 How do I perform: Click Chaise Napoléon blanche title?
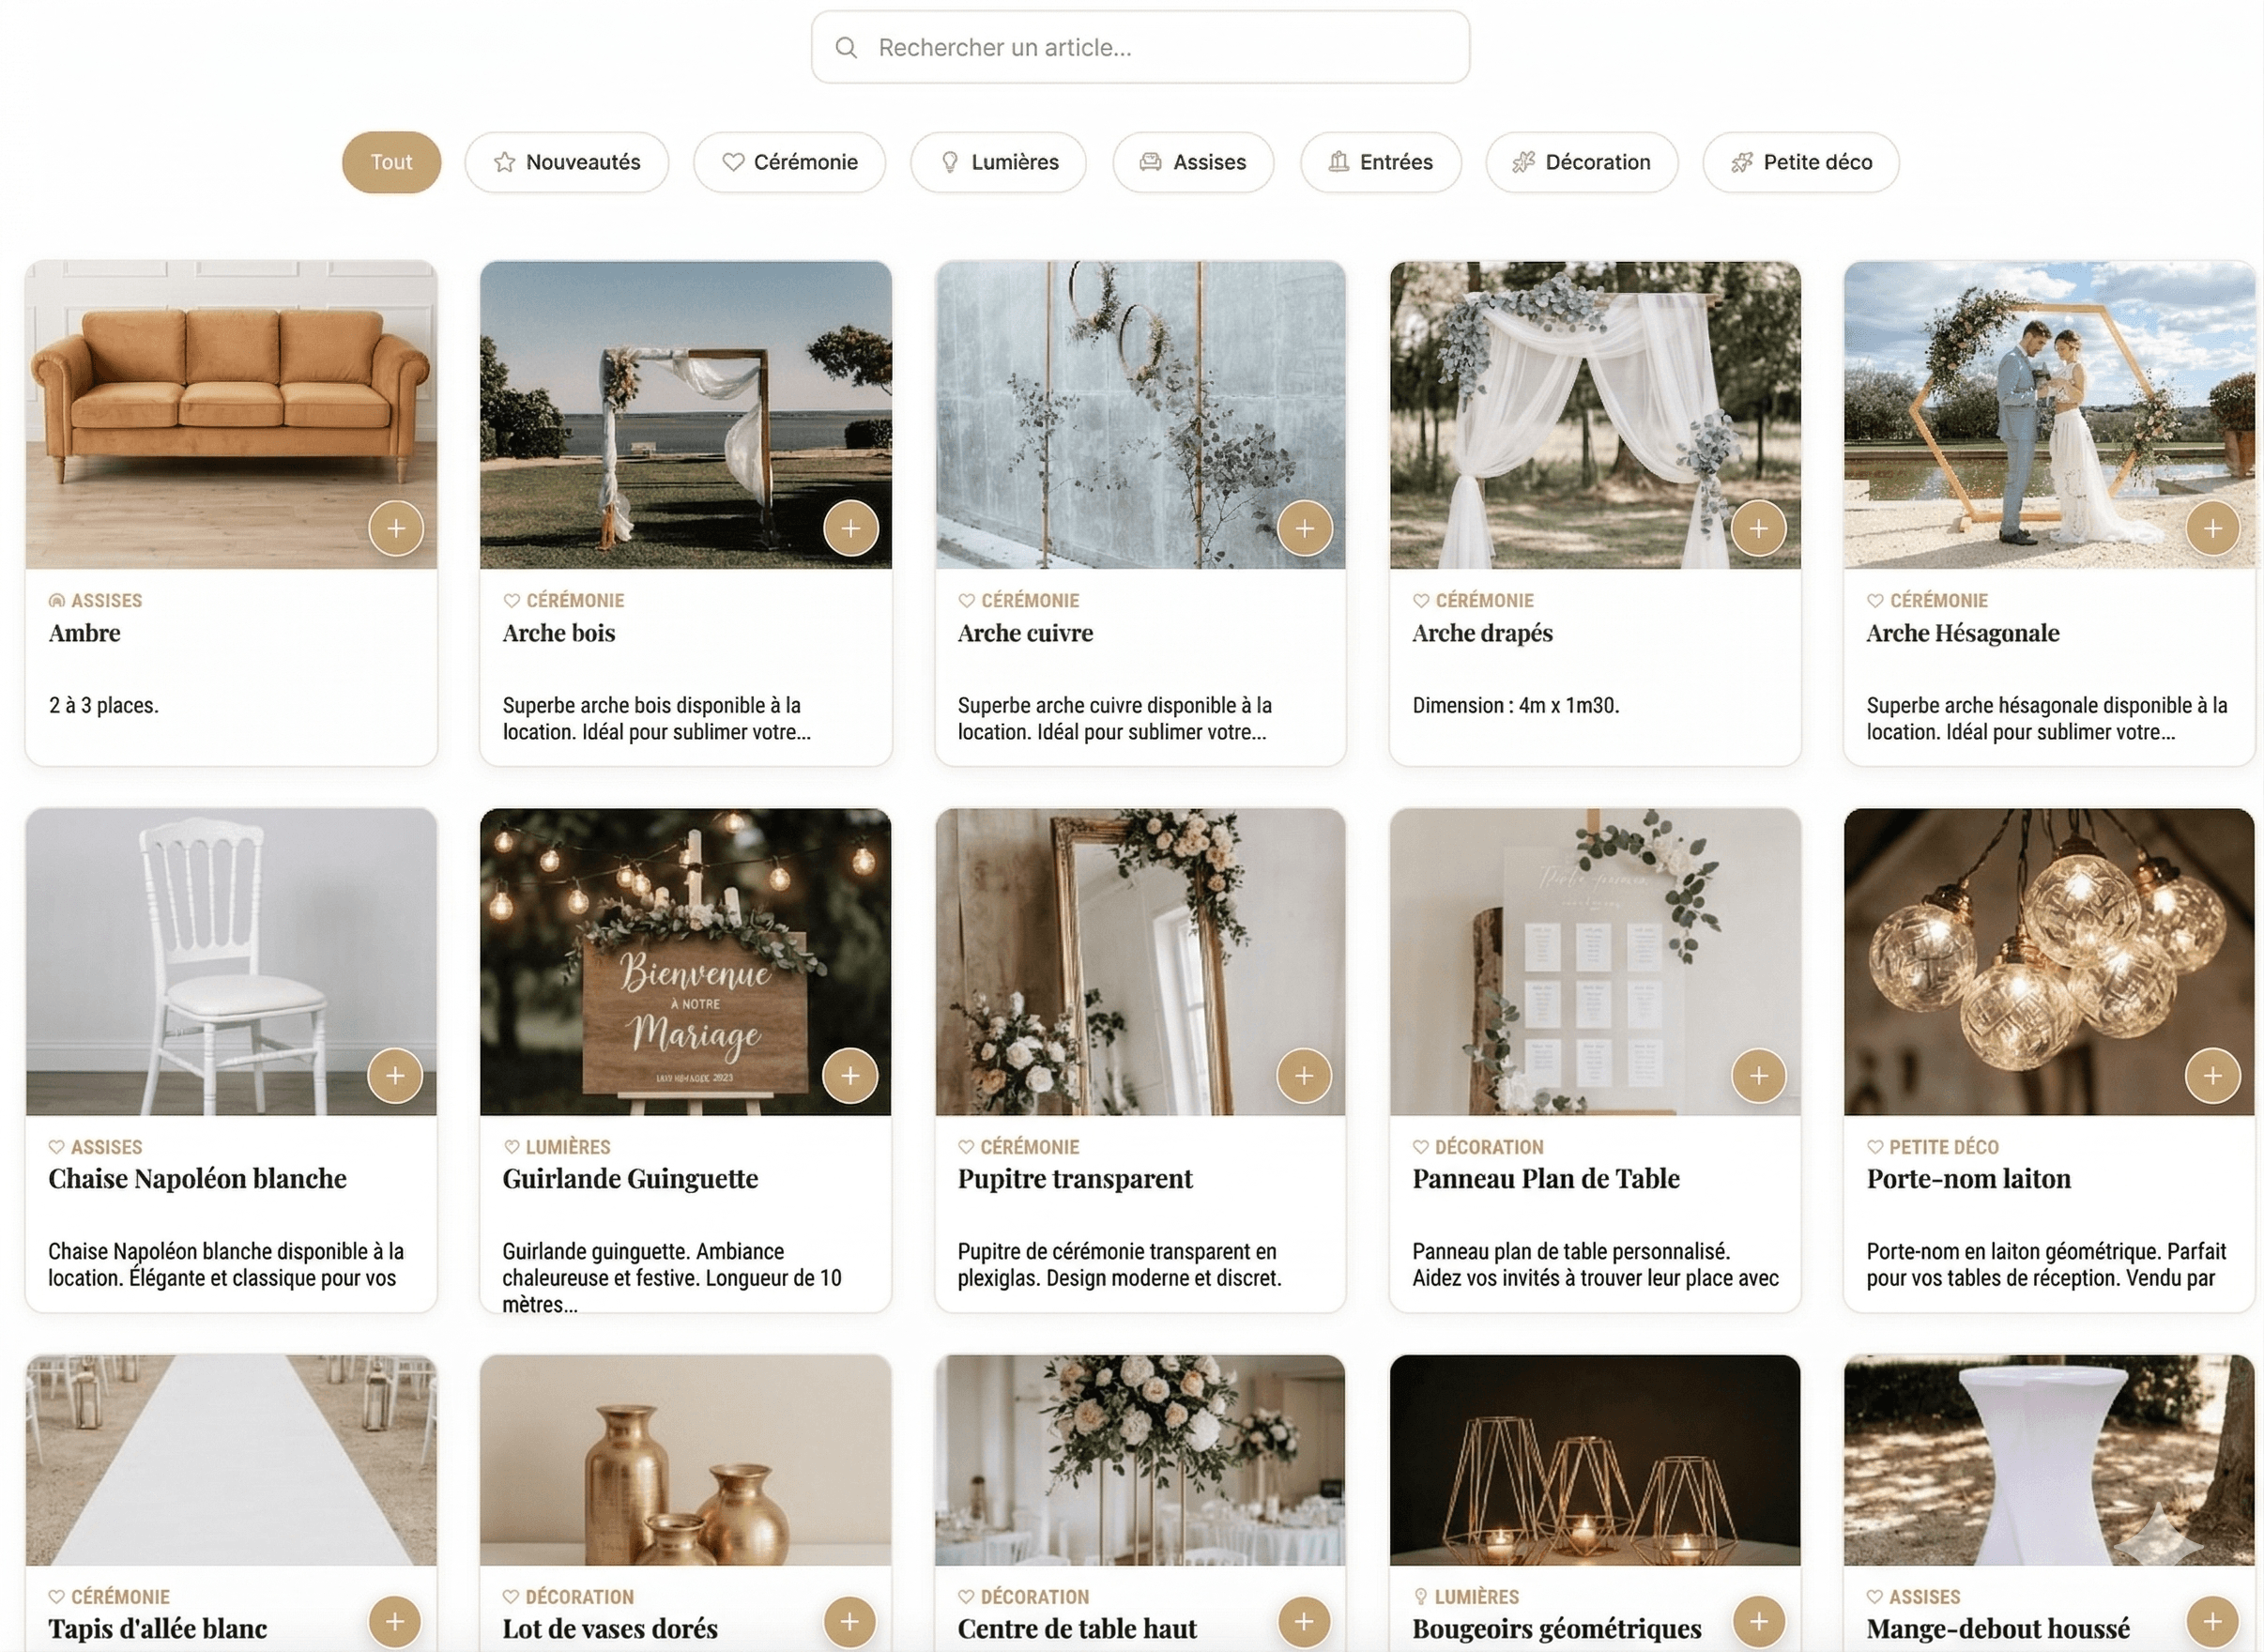(197, 1179)
